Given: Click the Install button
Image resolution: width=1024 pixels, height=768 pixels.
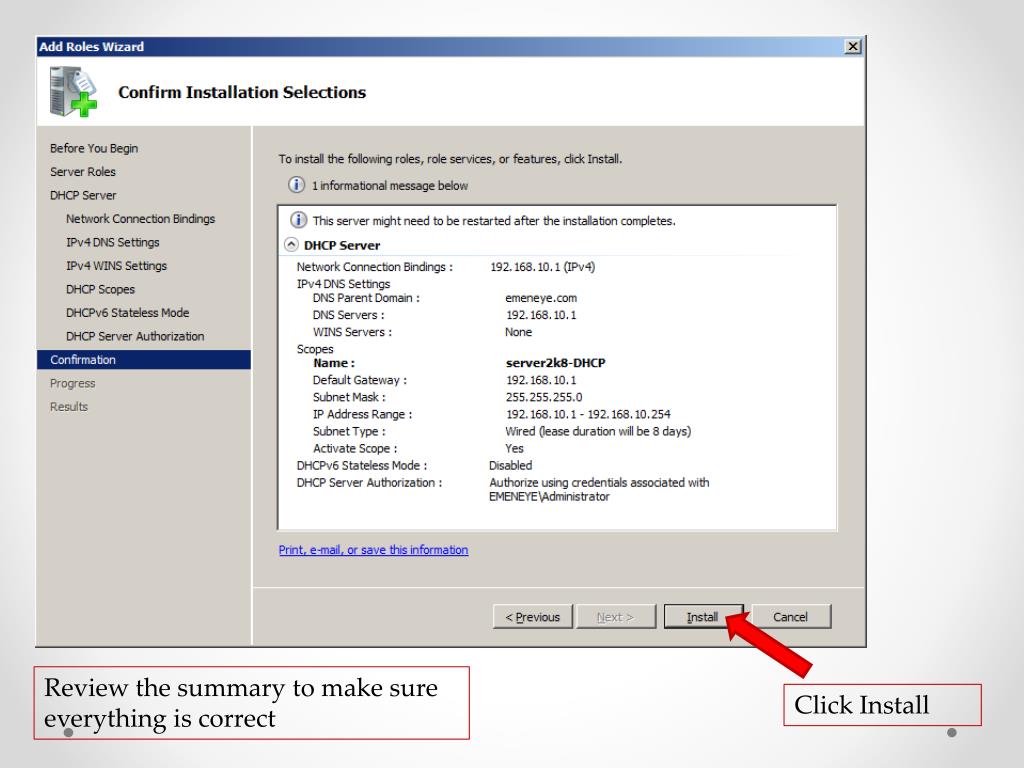Looking at the screenshot, I should 703,616.
